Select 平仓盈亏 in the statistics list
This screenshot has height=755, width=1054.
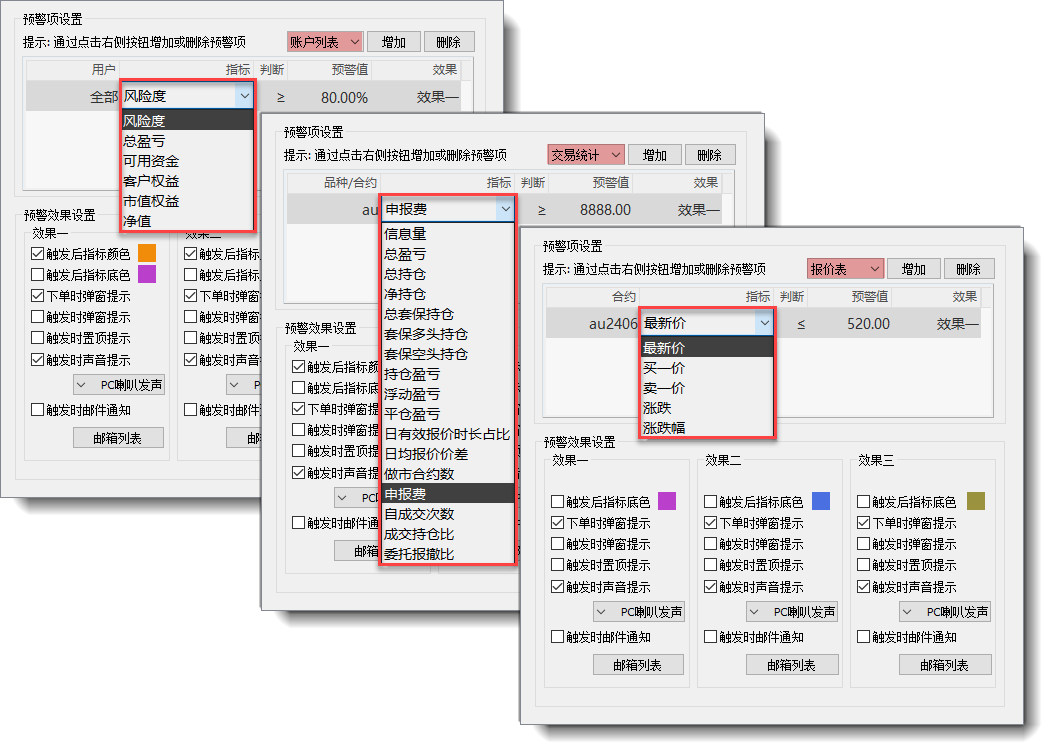pos(448,414)
